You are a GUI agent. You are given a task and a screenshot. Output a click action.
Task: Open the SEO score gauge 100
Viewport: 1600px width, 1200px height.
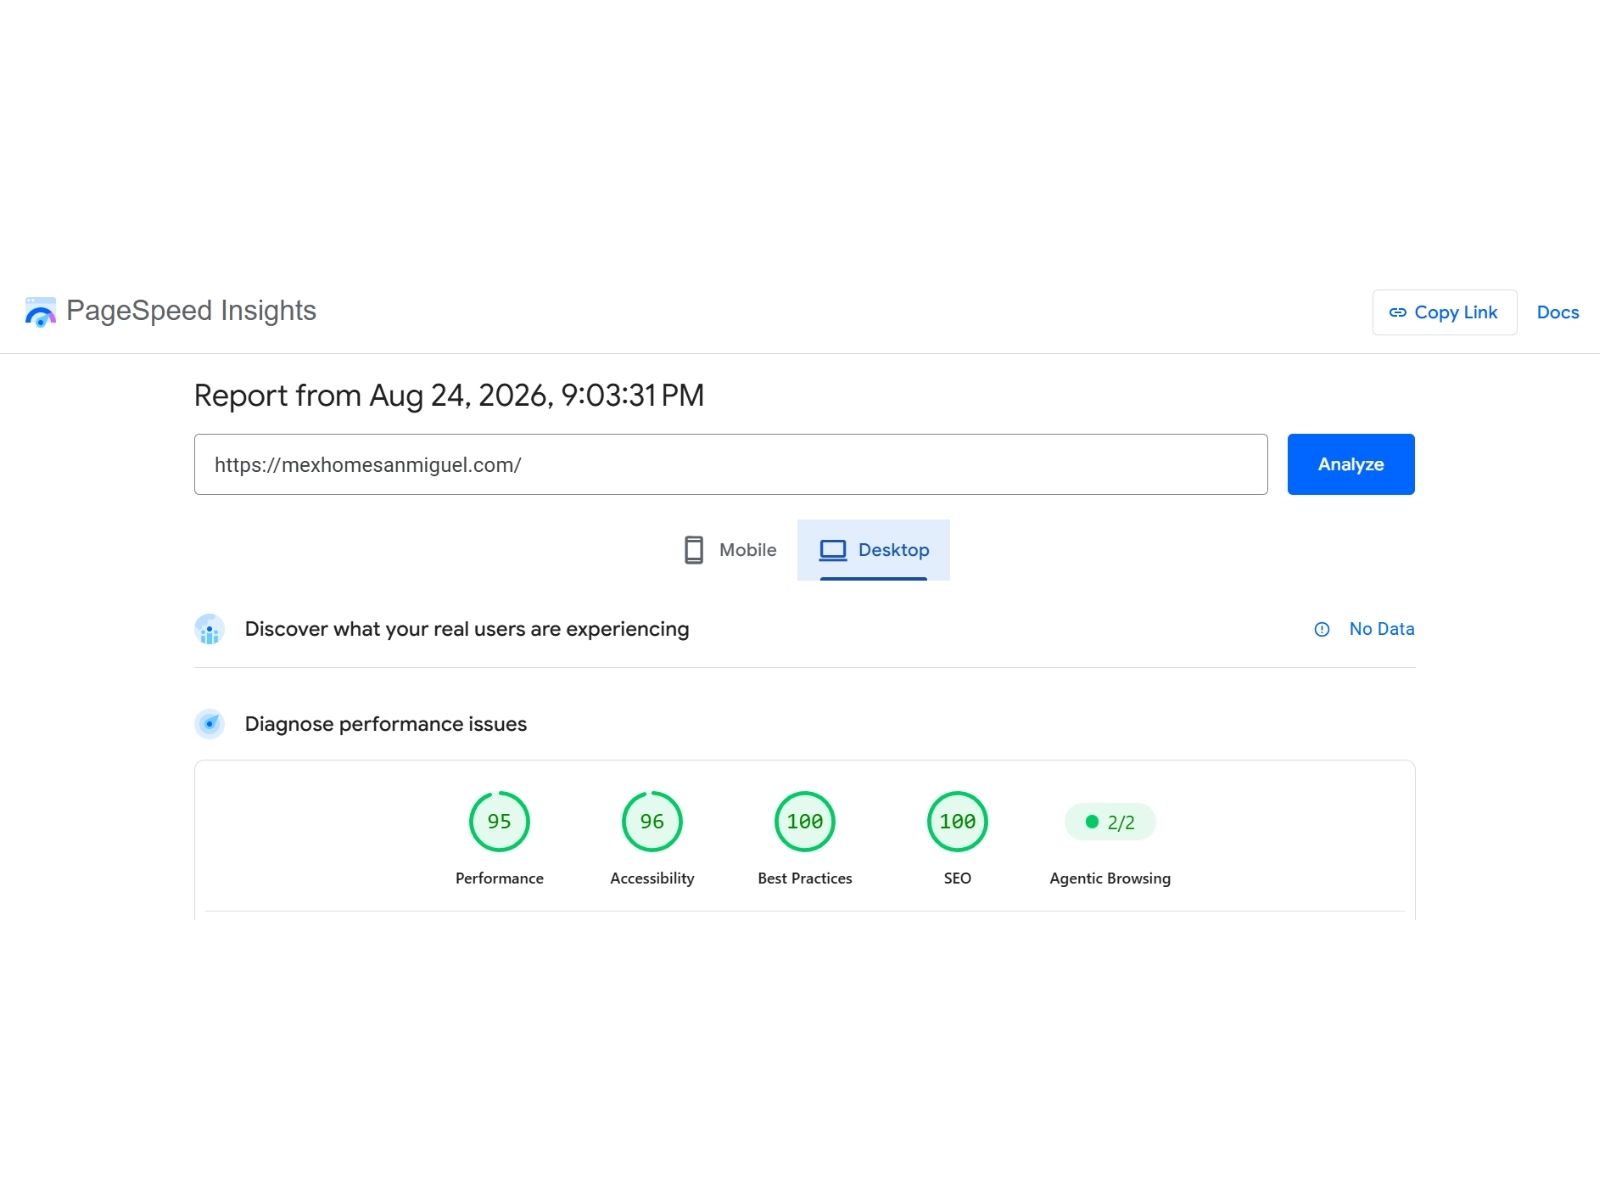tap(958, 822)
